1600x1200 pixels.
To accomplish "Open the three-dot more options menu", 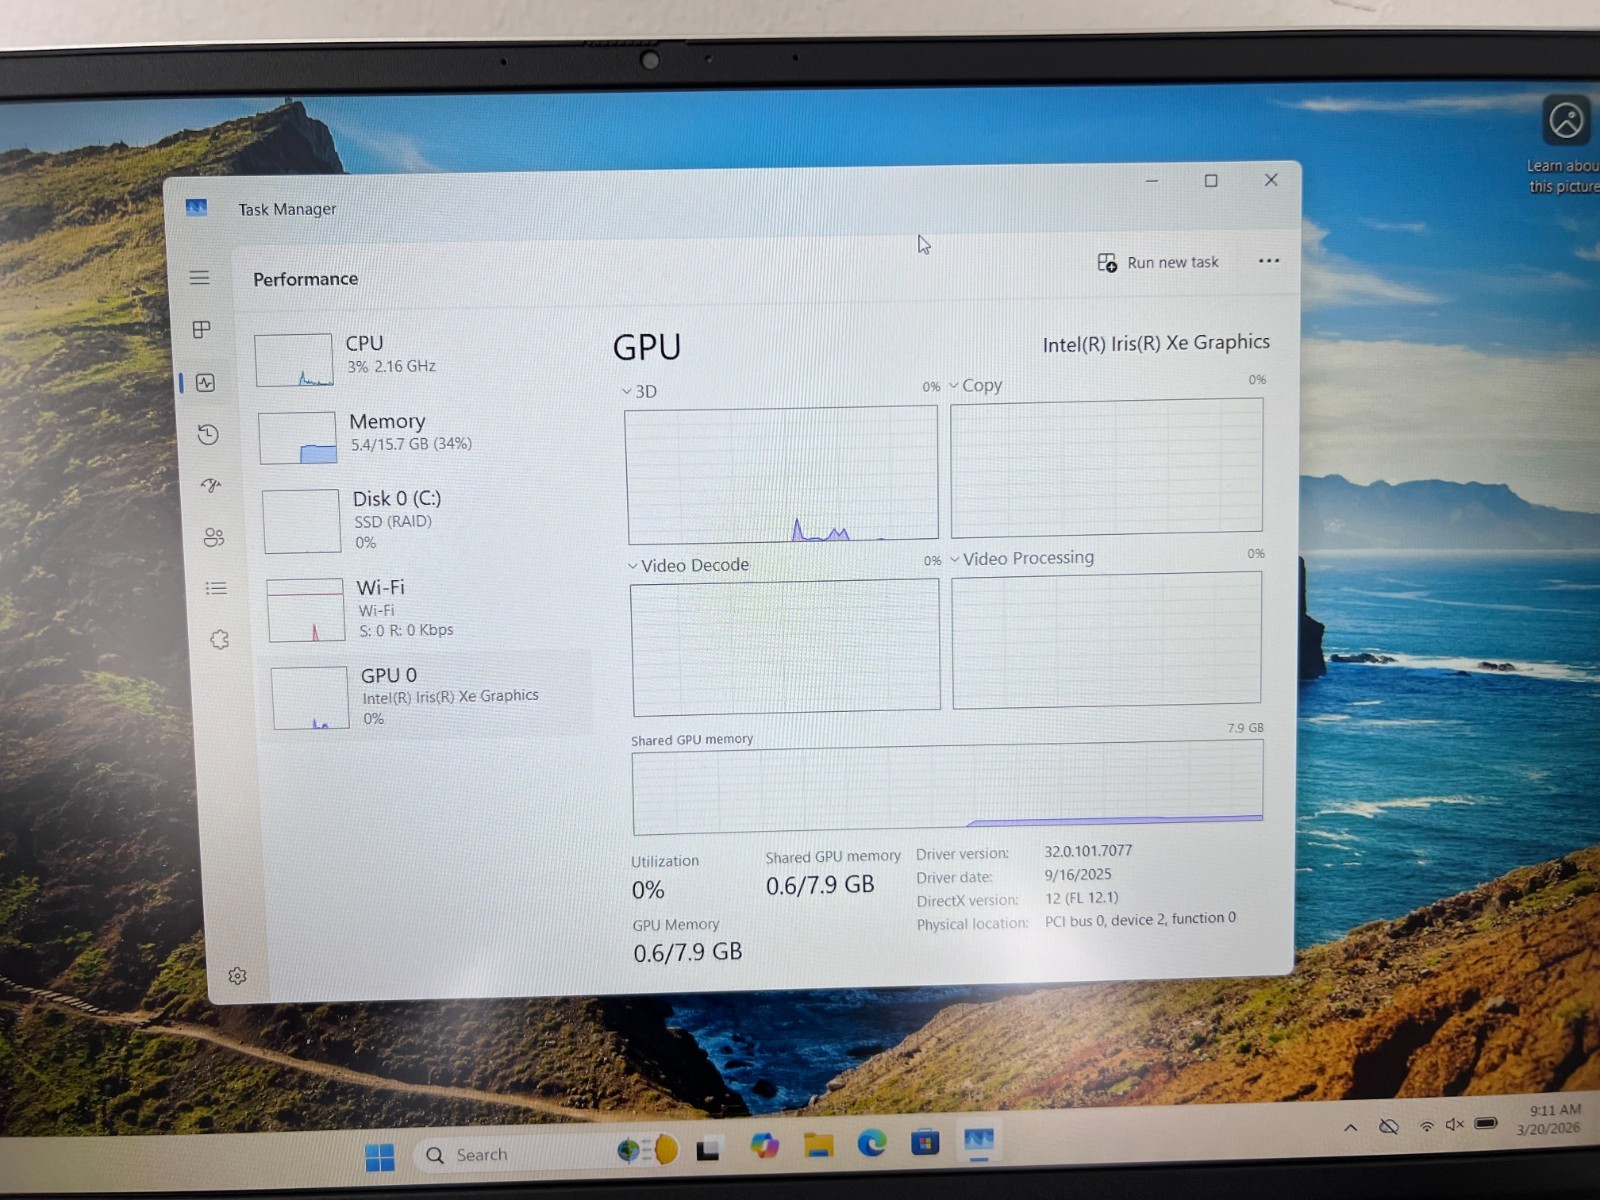I will click(1269, 260).
